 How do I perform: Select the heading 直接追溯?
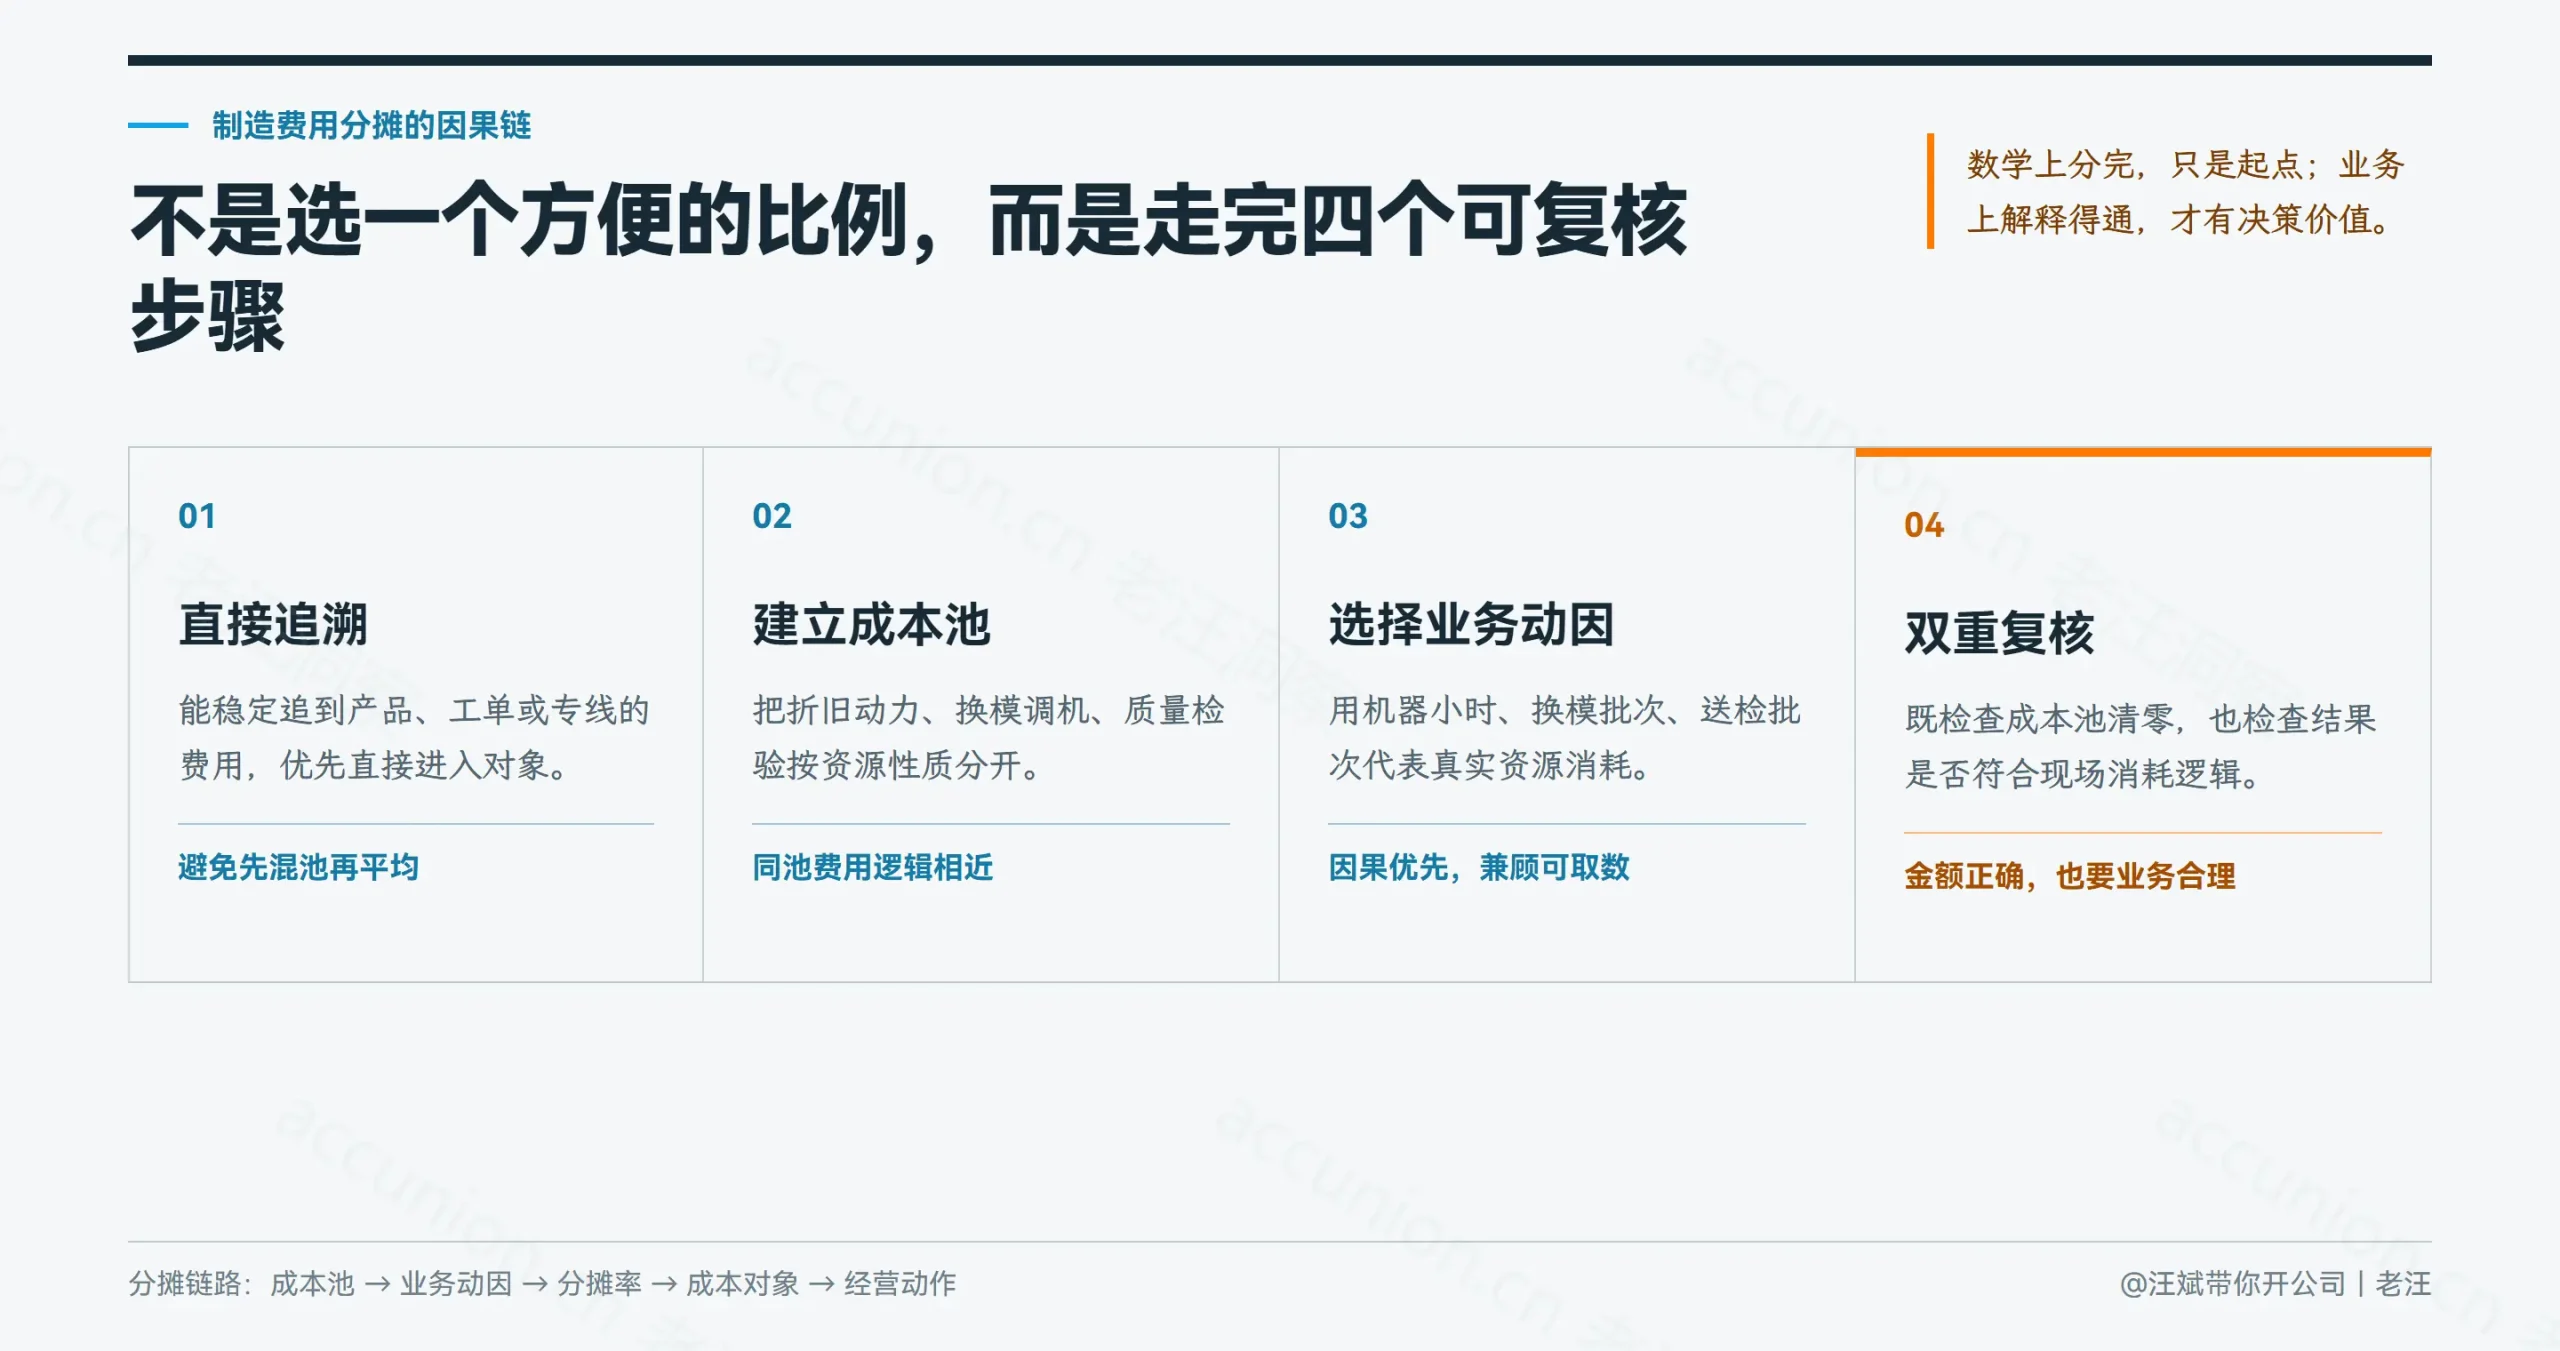273,625
